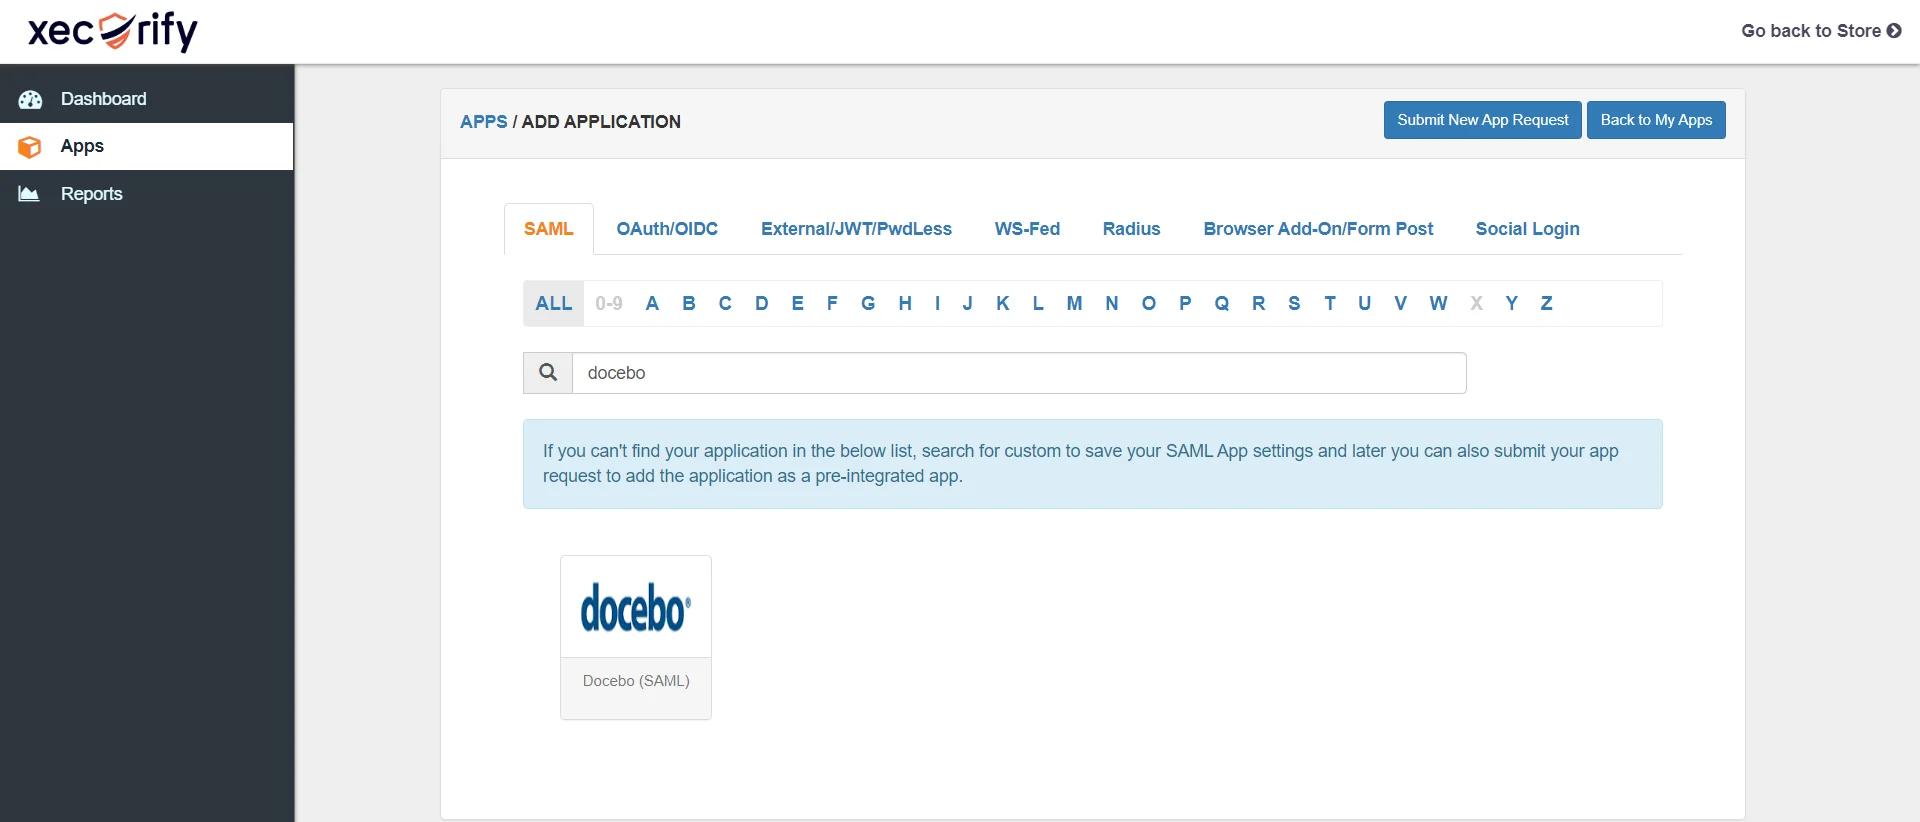1920x822 pixels.
Task: Filter apps by letter R
Action: point(1259,304)
